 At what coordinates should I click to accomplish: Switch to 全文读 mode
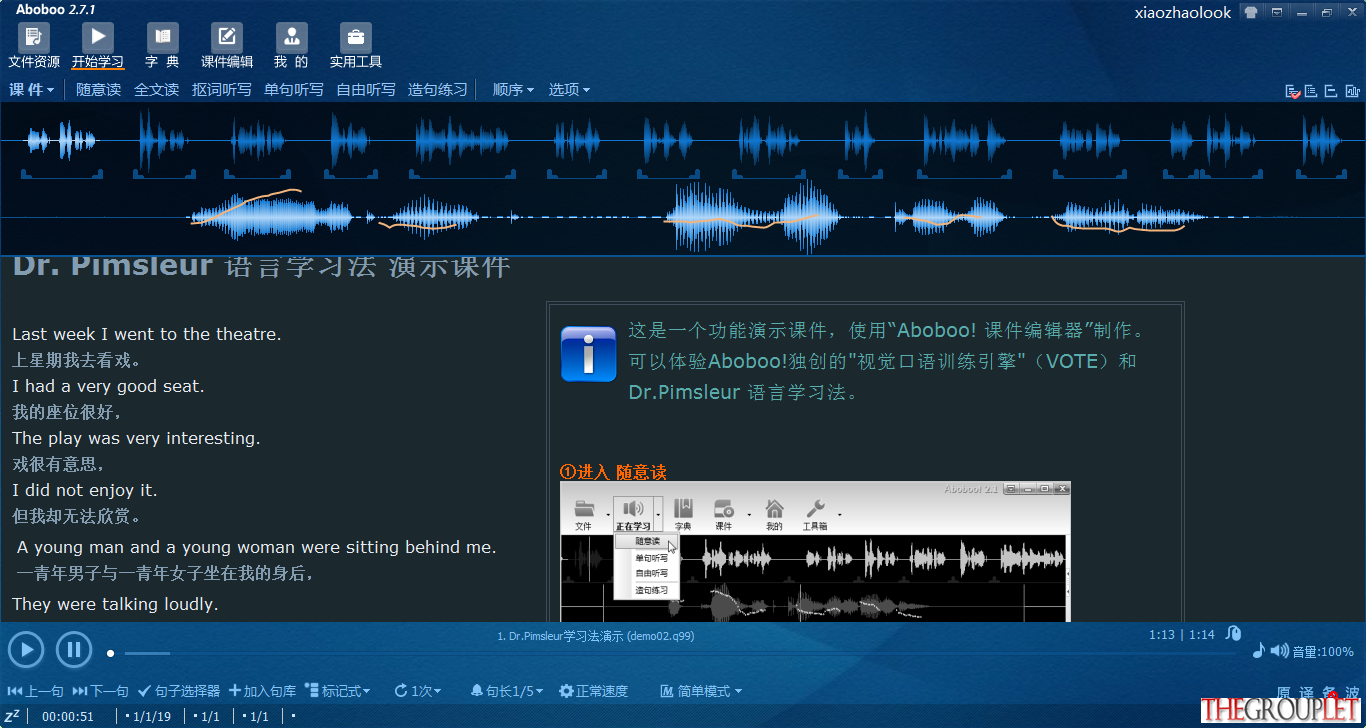pos(157,90)
